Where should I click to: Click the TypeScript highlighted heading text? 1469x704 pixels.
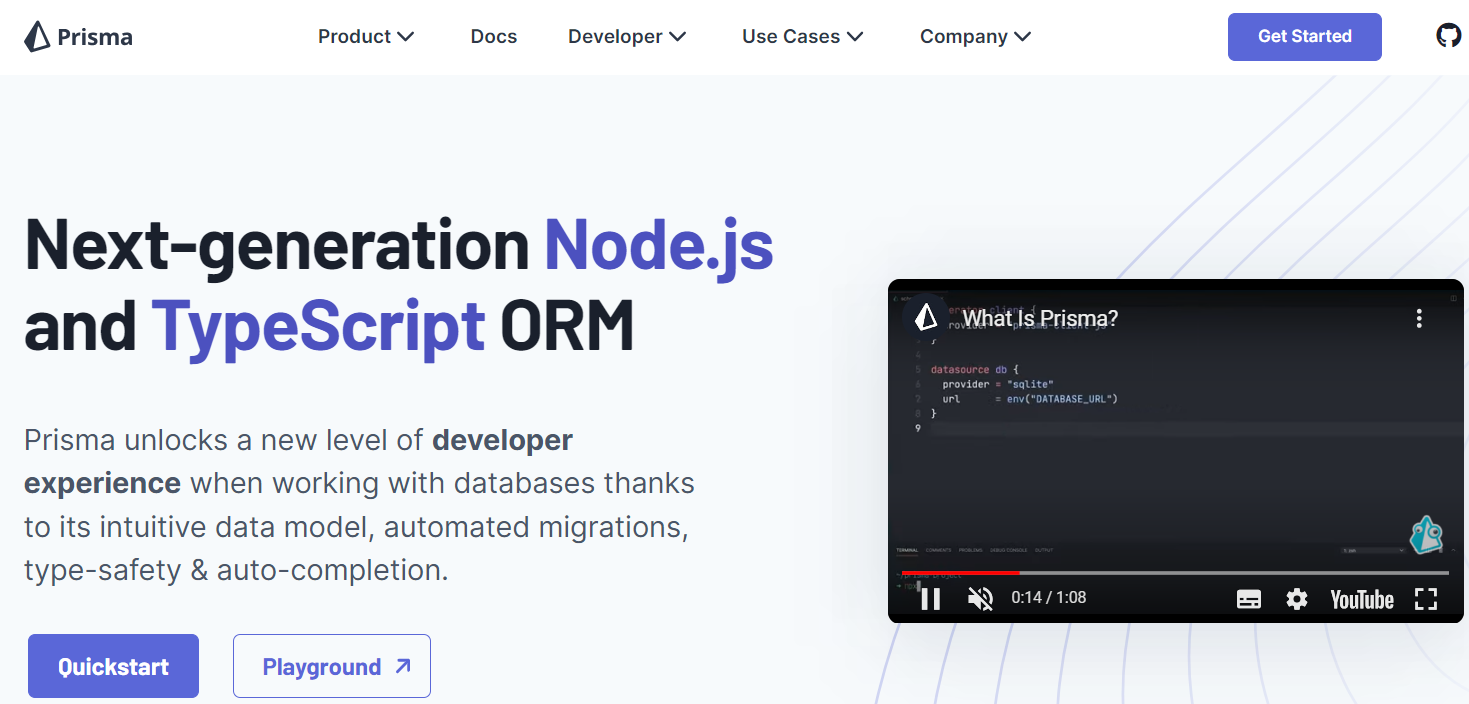319,326
